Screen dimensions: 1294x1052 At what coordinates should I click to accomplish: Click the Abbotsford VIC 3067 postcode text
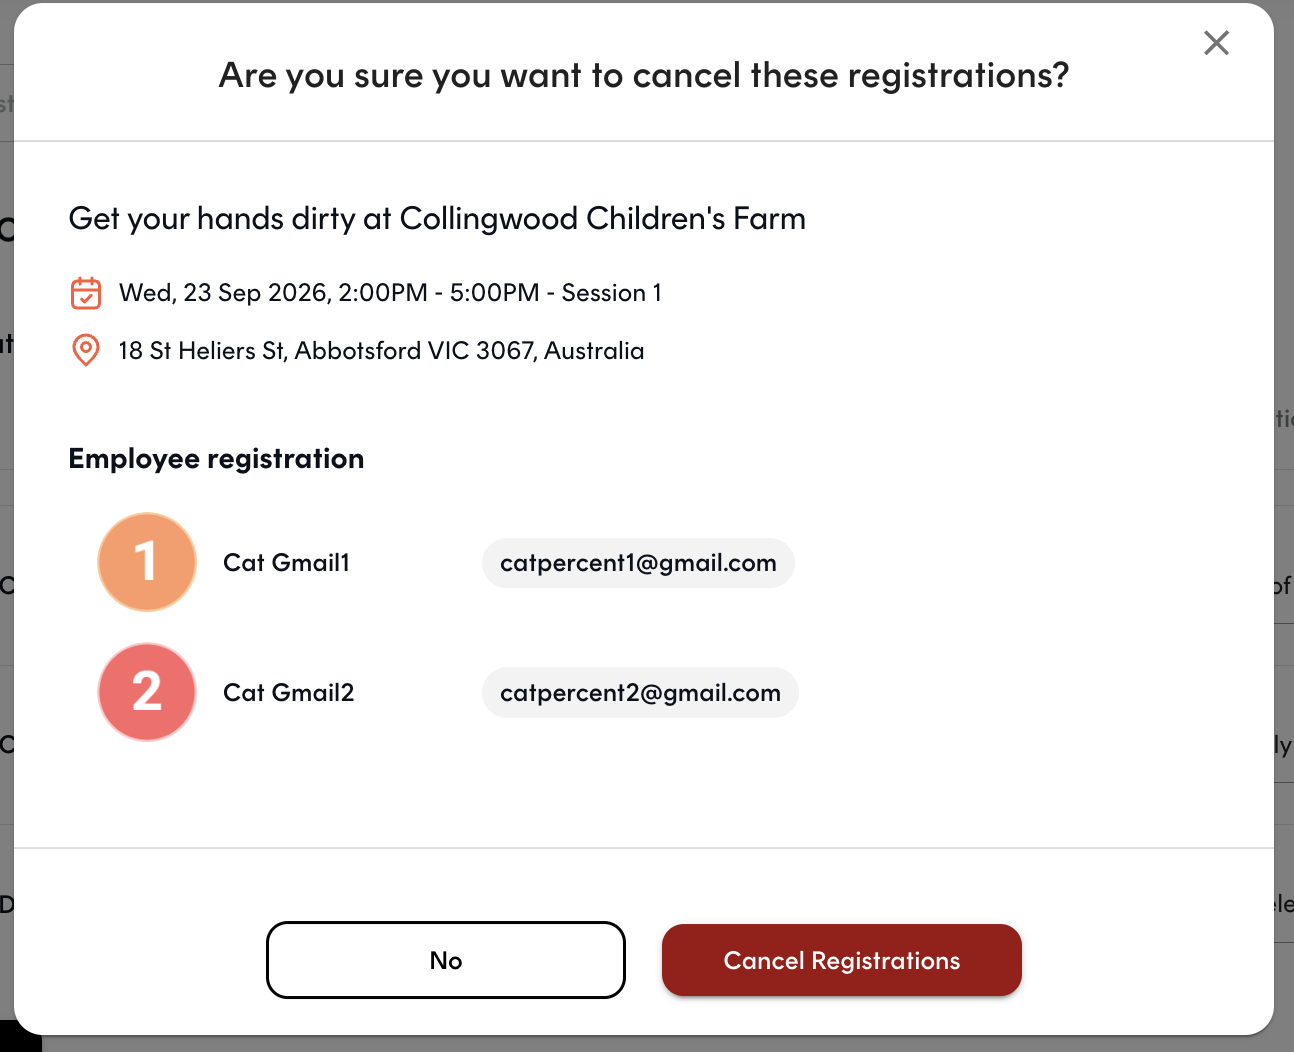click(x=415, y=351)
